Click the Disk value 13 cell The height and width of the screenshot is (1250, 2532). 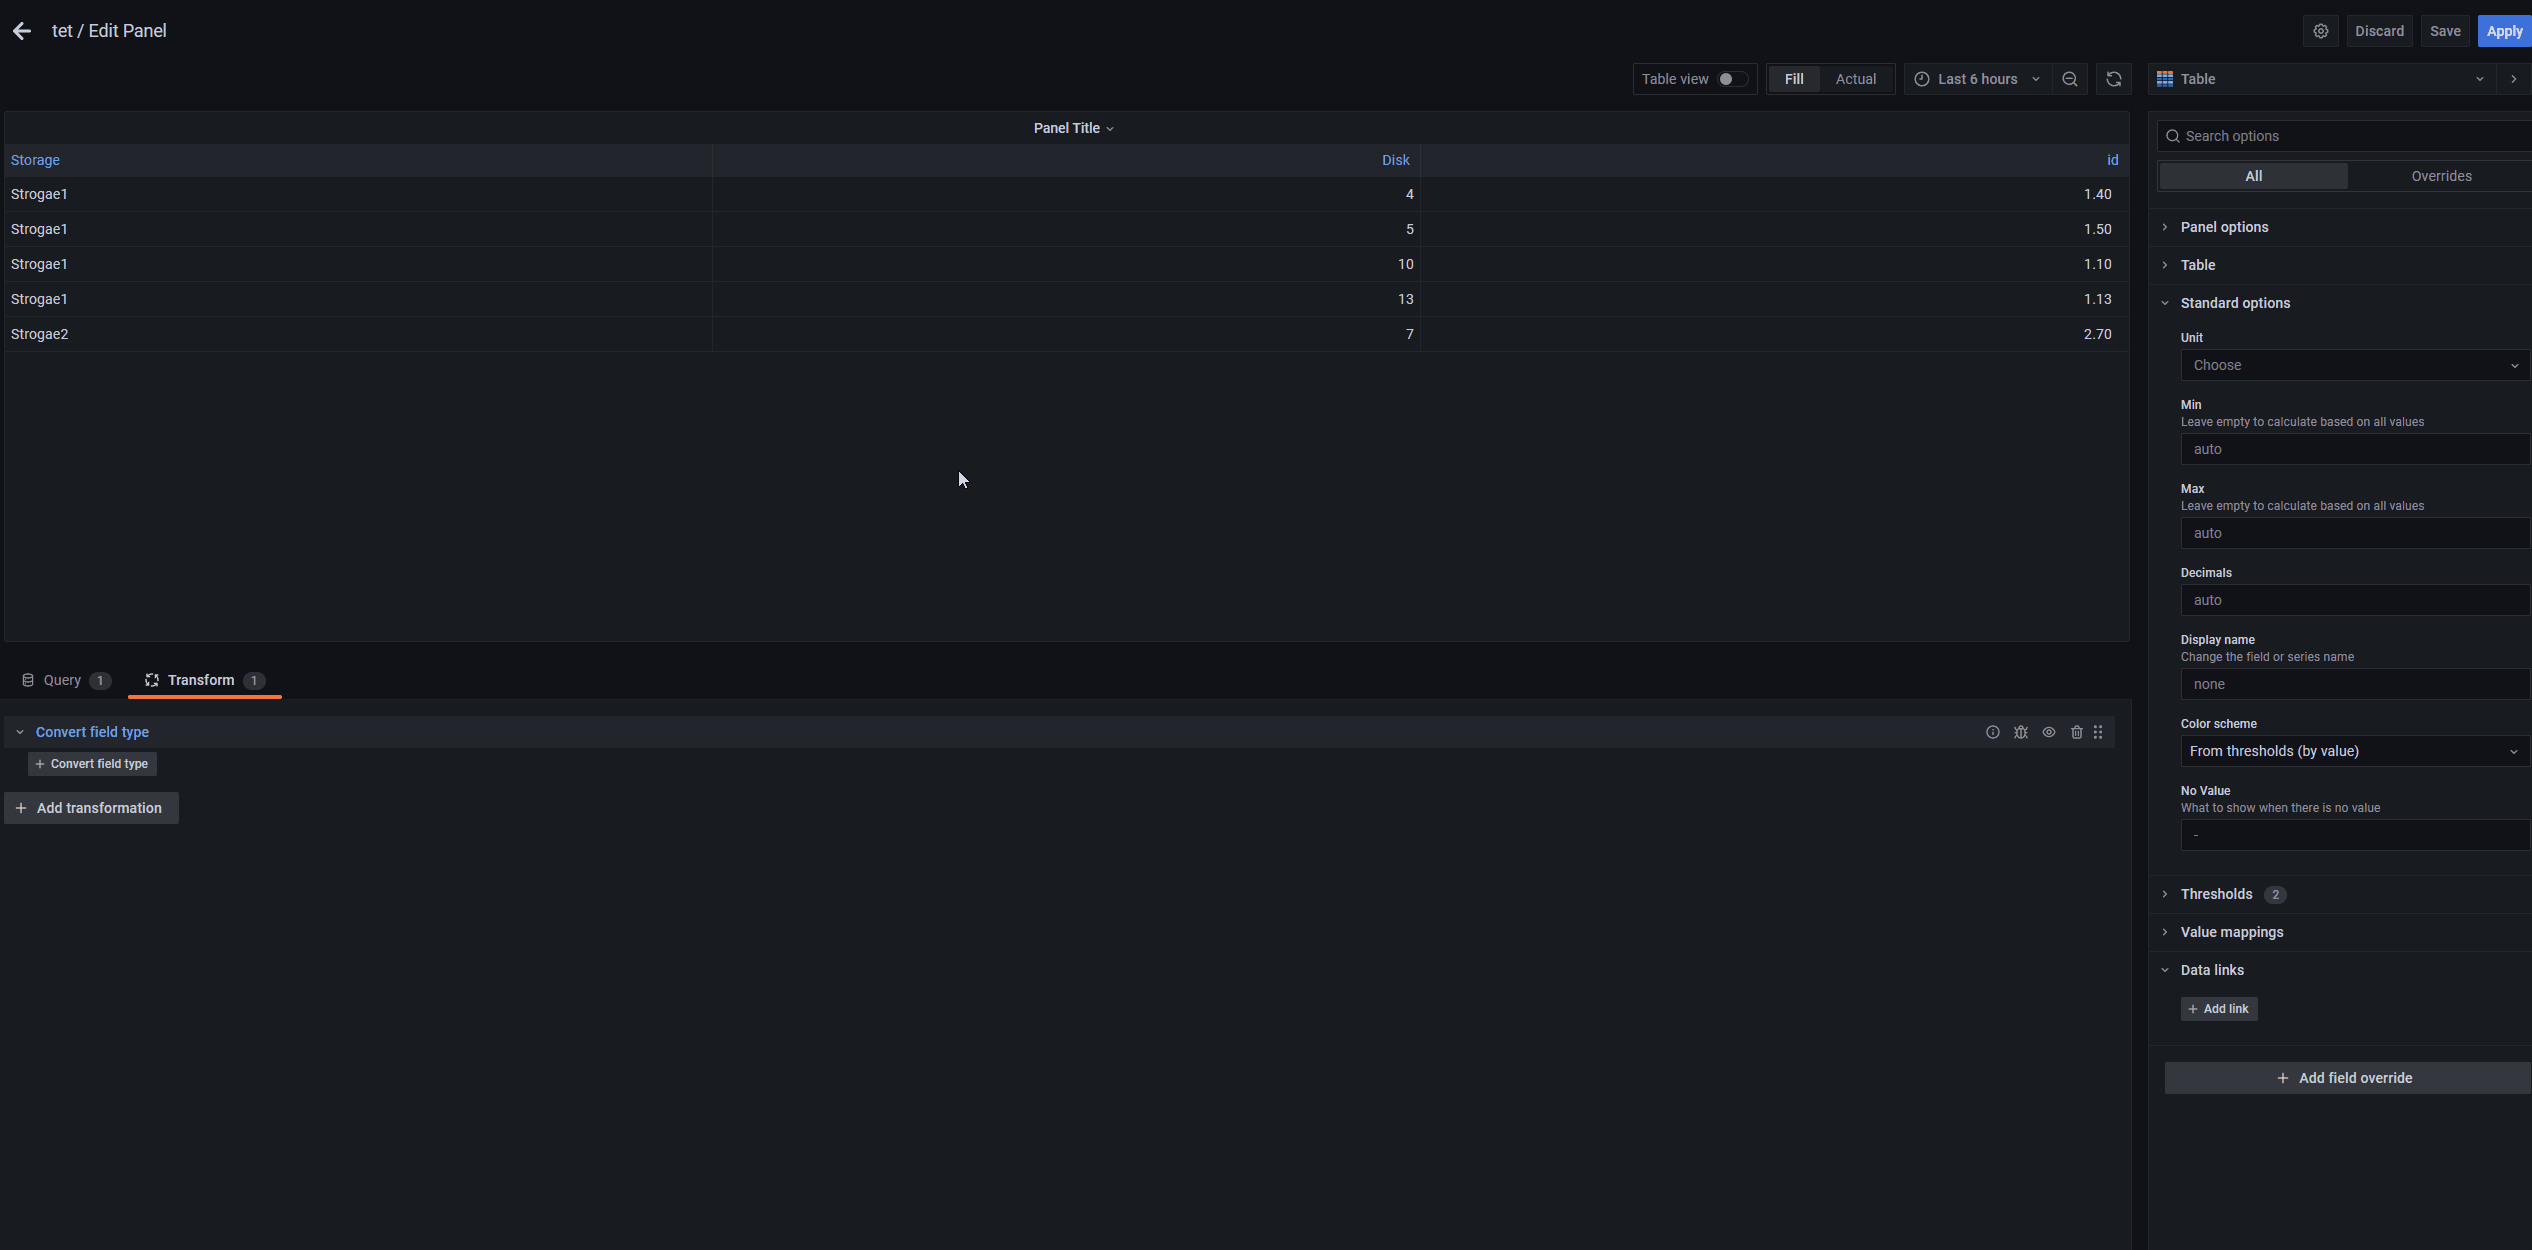(x=1066, y=299)
